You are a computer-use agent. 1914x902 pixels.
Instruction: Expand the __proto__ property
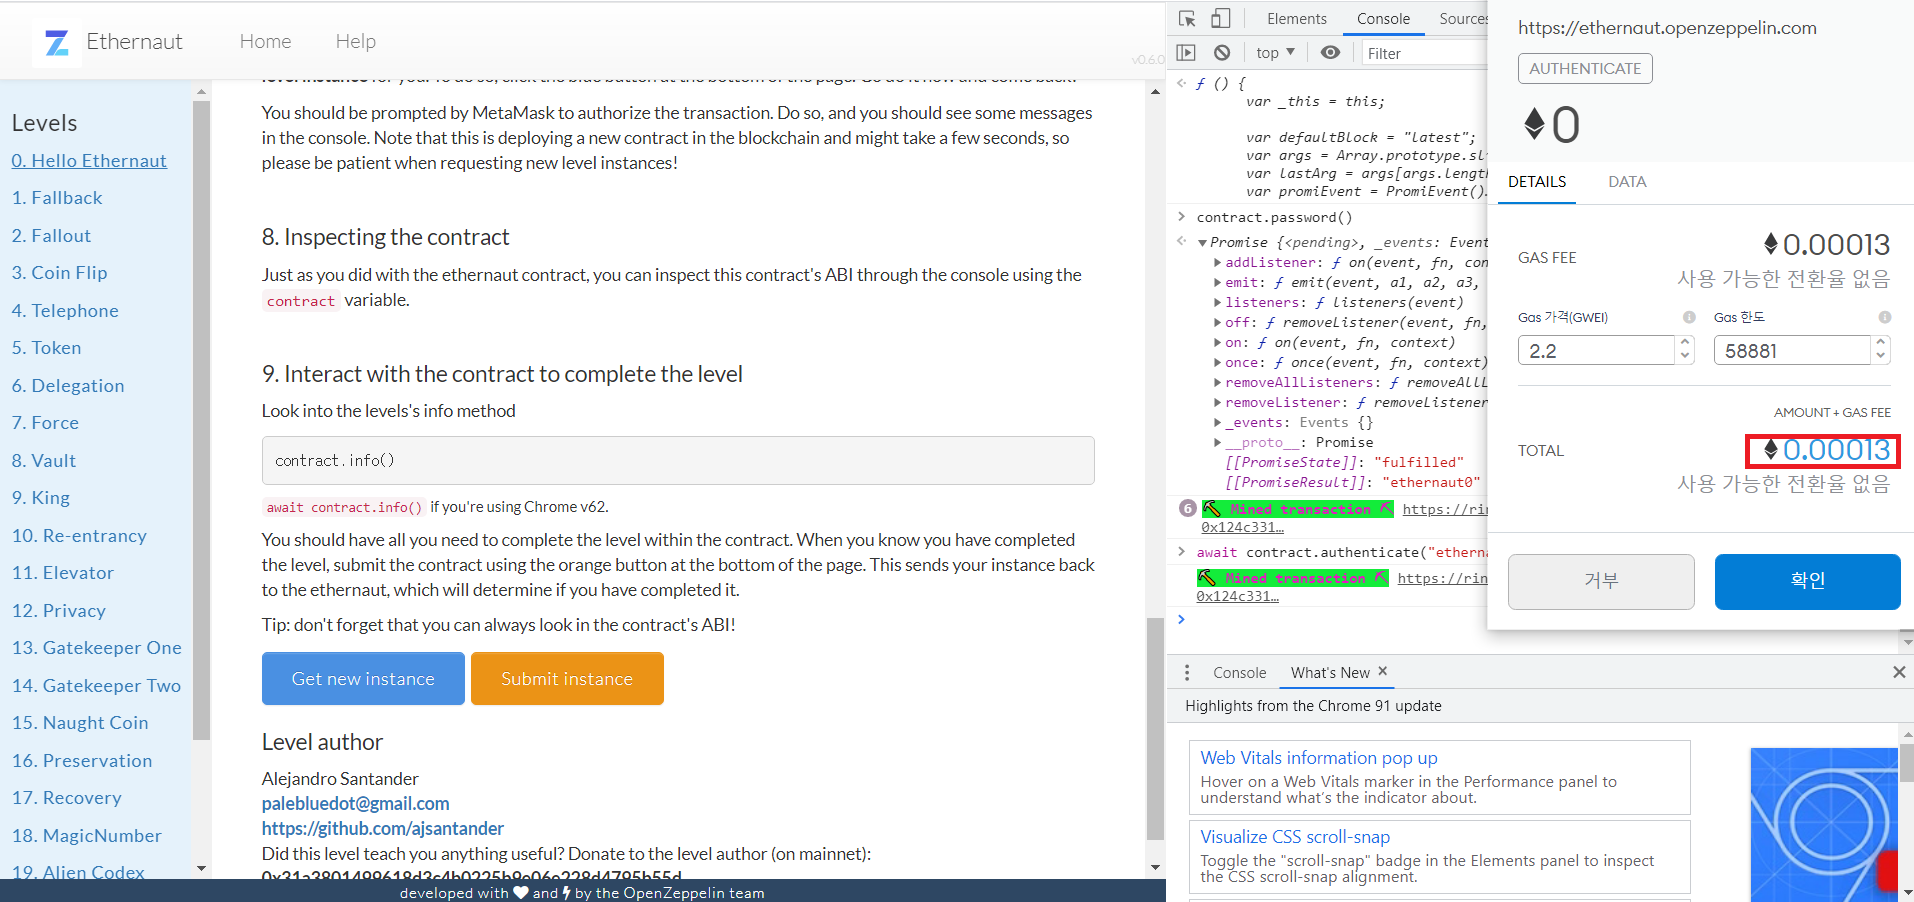pyautogui.click(x=1217, y=443)
